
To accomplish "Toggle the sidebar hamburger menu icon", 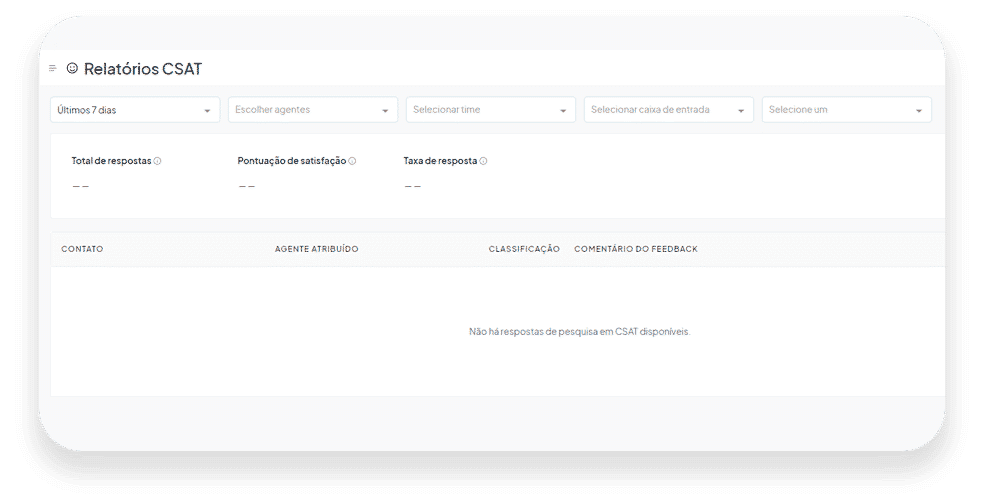I will click(x=52, y=68).
